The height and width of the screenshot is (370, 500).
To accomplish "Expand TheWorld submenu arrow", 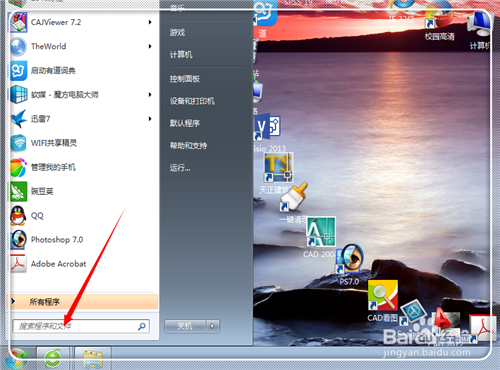I will click(150, 46).
